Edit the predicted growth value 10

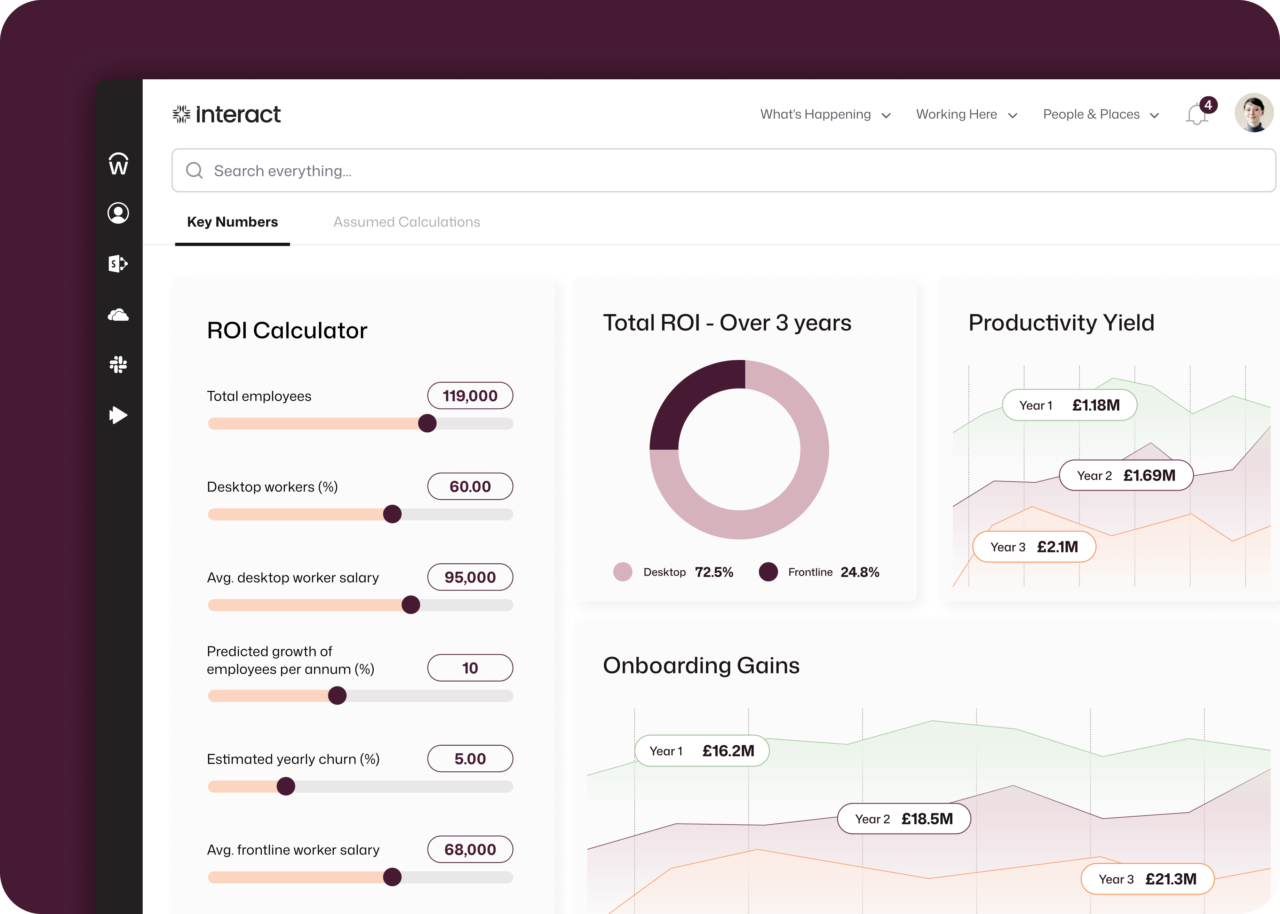pyautogui.click(x=470, y=668)
